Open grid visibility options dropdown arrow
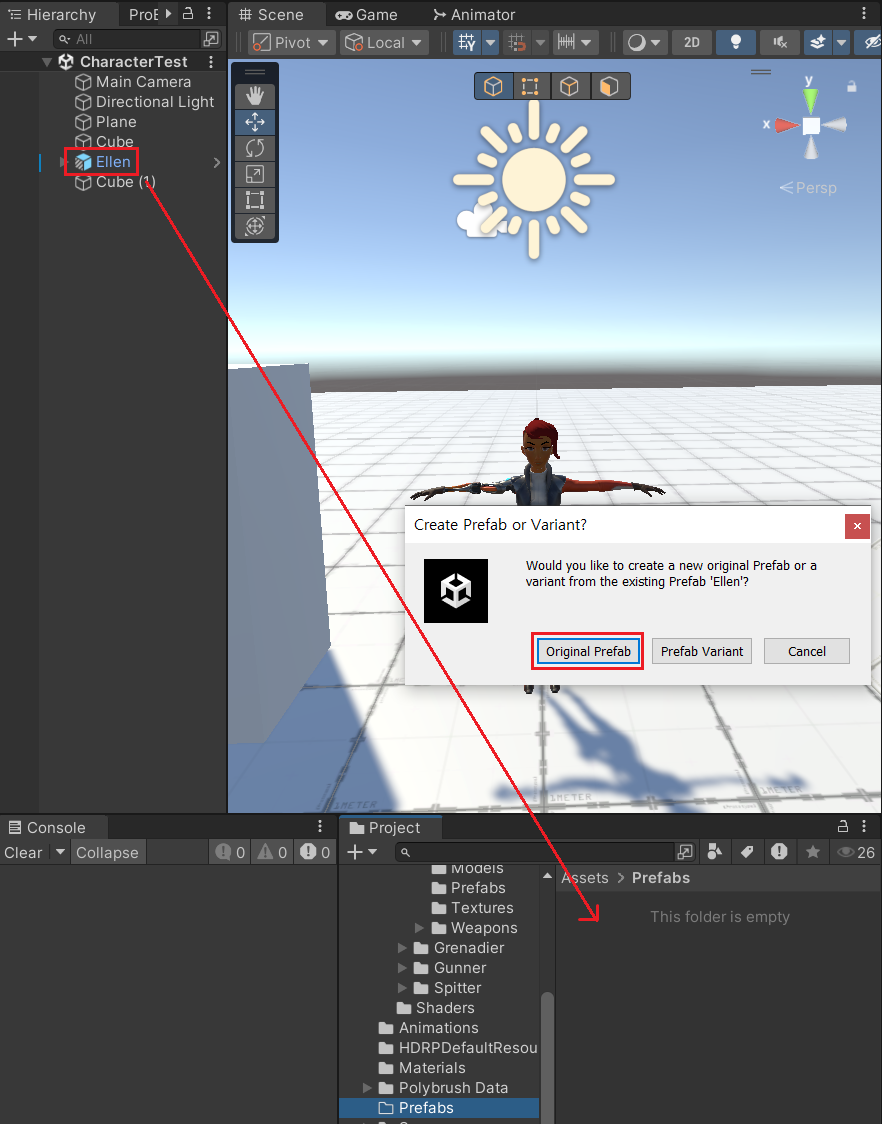 coord(490,43)
